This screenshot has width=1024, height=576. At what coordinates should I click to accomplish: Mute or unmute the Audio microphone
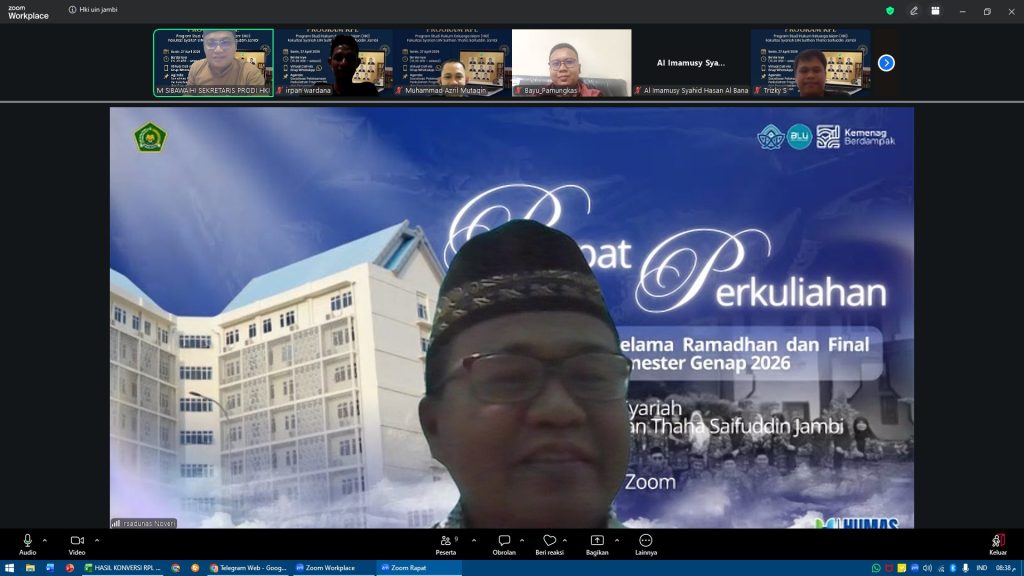click(27, 541)
